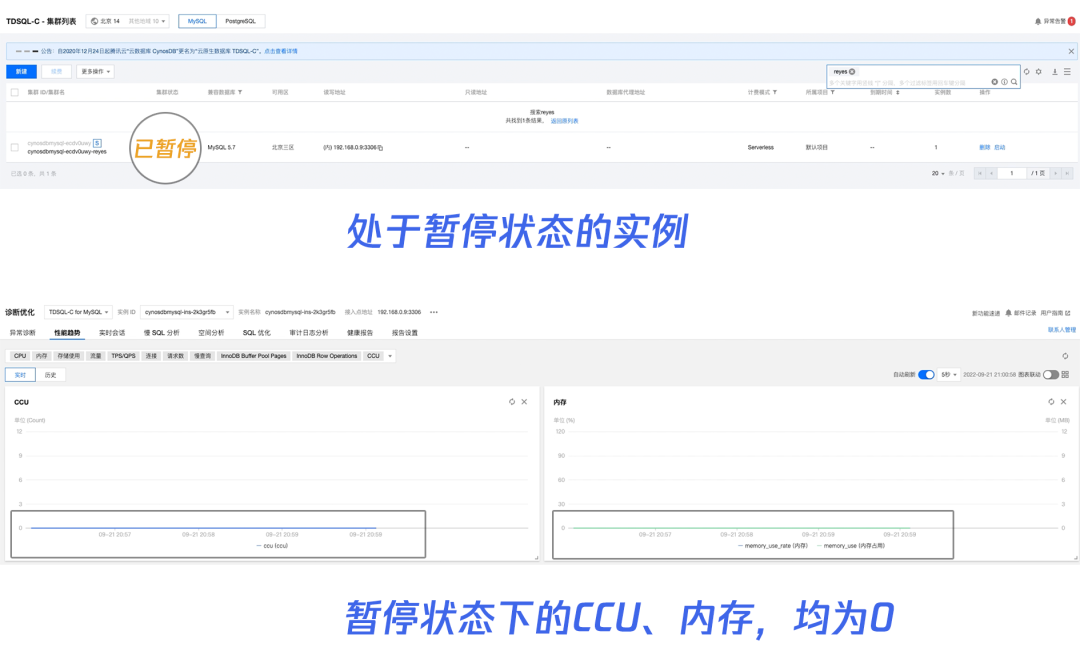Go to the first page of results
The image size is (1080, 659).
pyautogui.click(x=980, y=174)
